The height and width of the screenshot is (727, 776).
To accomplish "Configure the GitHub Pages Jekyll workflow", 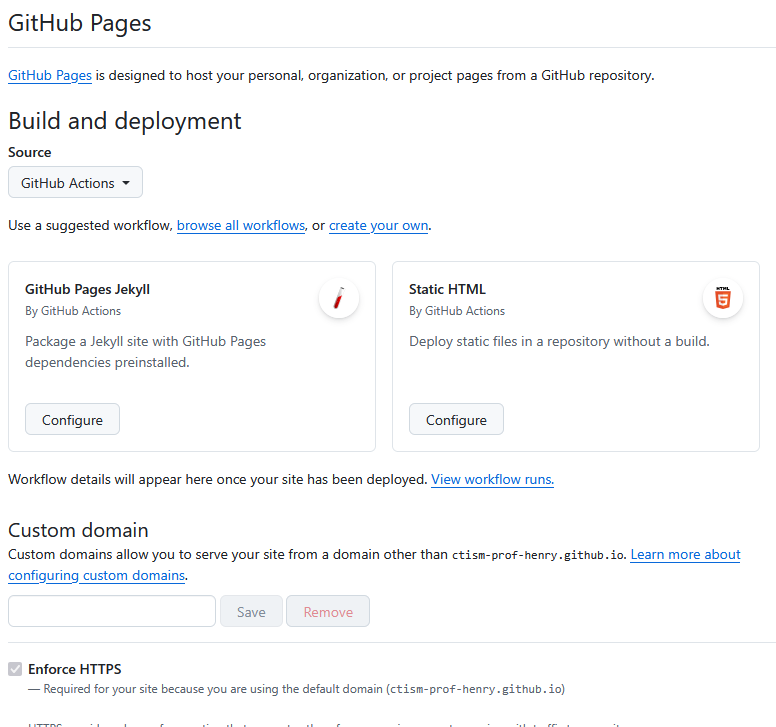I will point(72,420).
